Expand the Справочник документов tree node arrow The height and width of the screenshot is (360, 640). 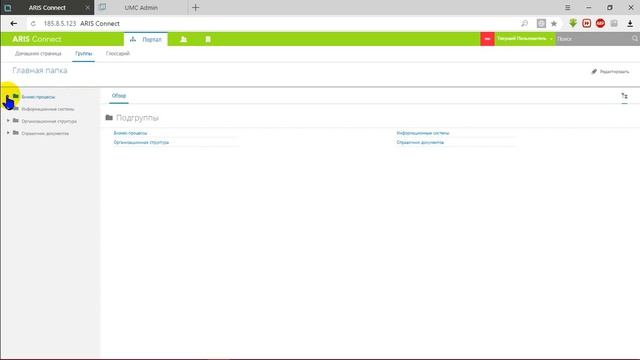(8, 133)
